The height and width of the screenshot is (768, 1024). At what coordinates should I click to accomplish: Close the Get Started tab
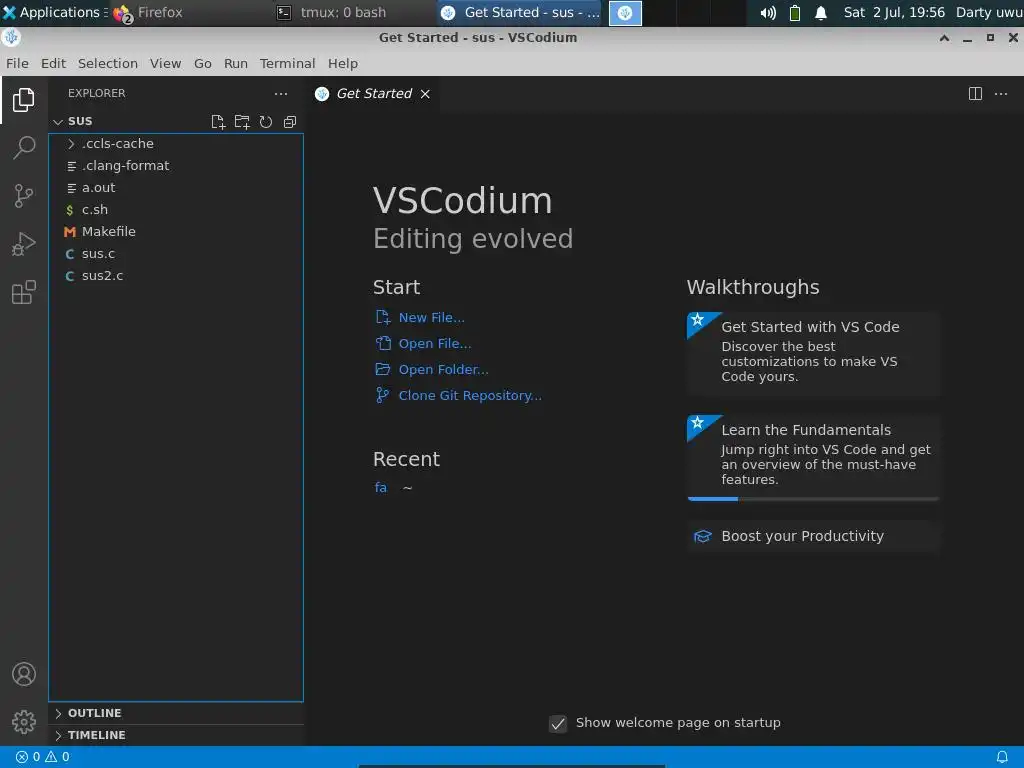tap(425, 94)
